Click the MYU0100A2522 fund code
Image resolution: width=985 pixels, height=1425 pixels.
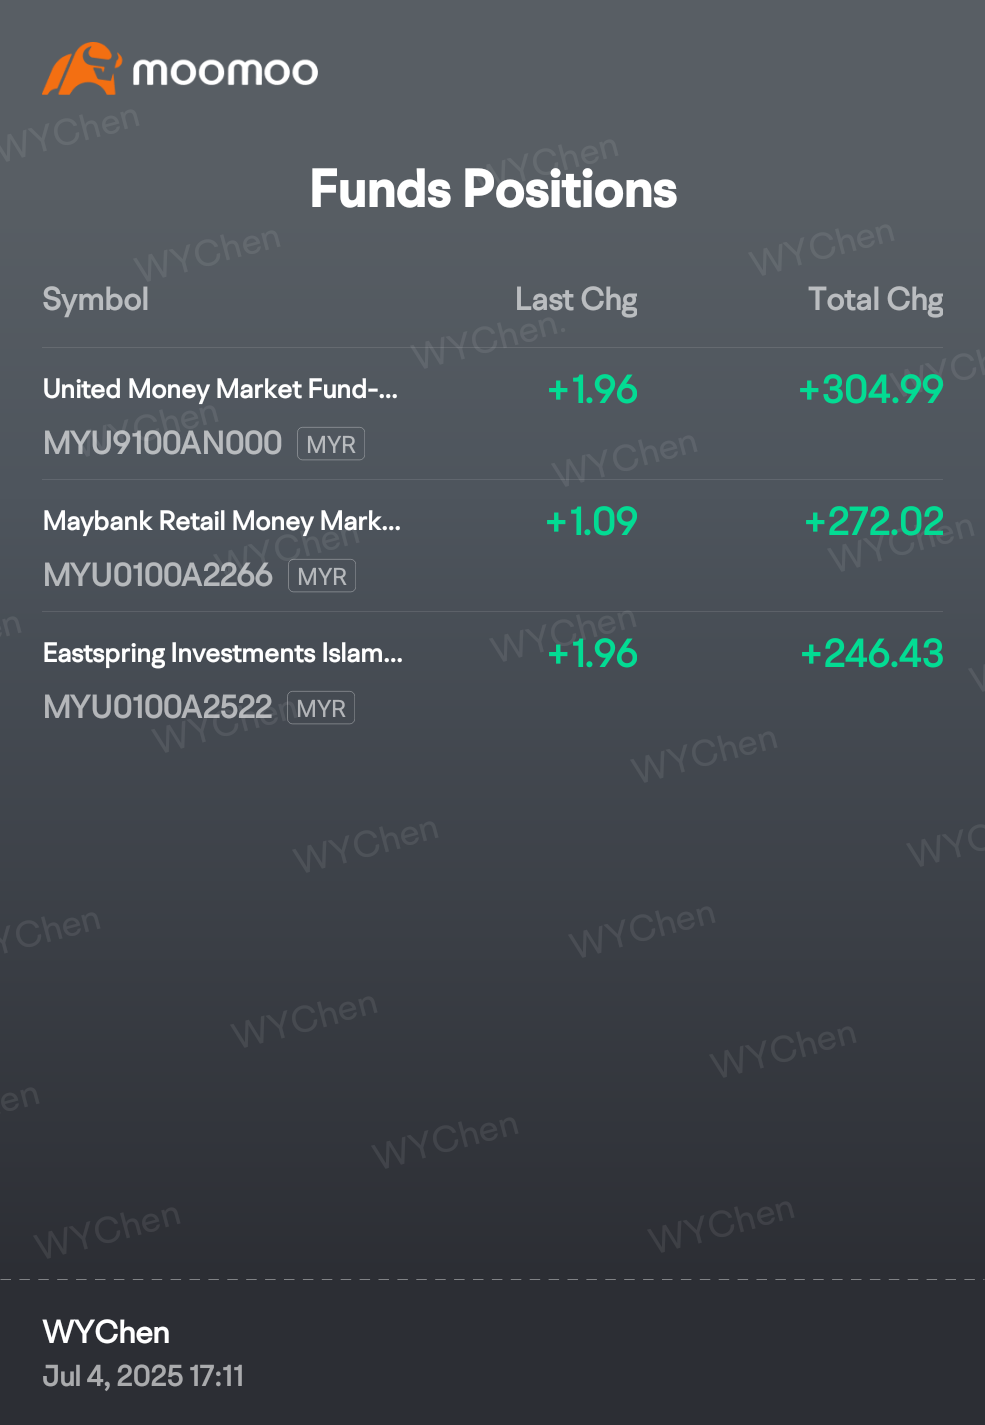158,707
